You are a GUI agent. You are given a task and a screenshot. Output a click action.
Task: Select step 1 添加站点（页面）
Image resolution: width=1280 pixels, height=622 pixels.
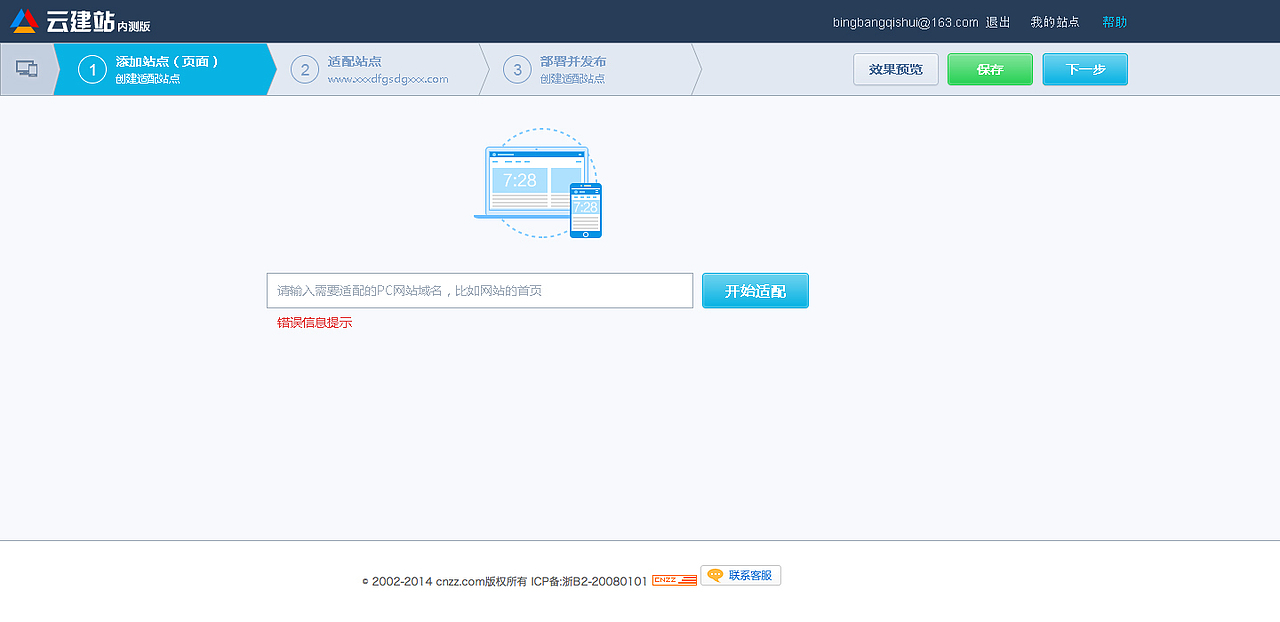click(x=164, y=69)
